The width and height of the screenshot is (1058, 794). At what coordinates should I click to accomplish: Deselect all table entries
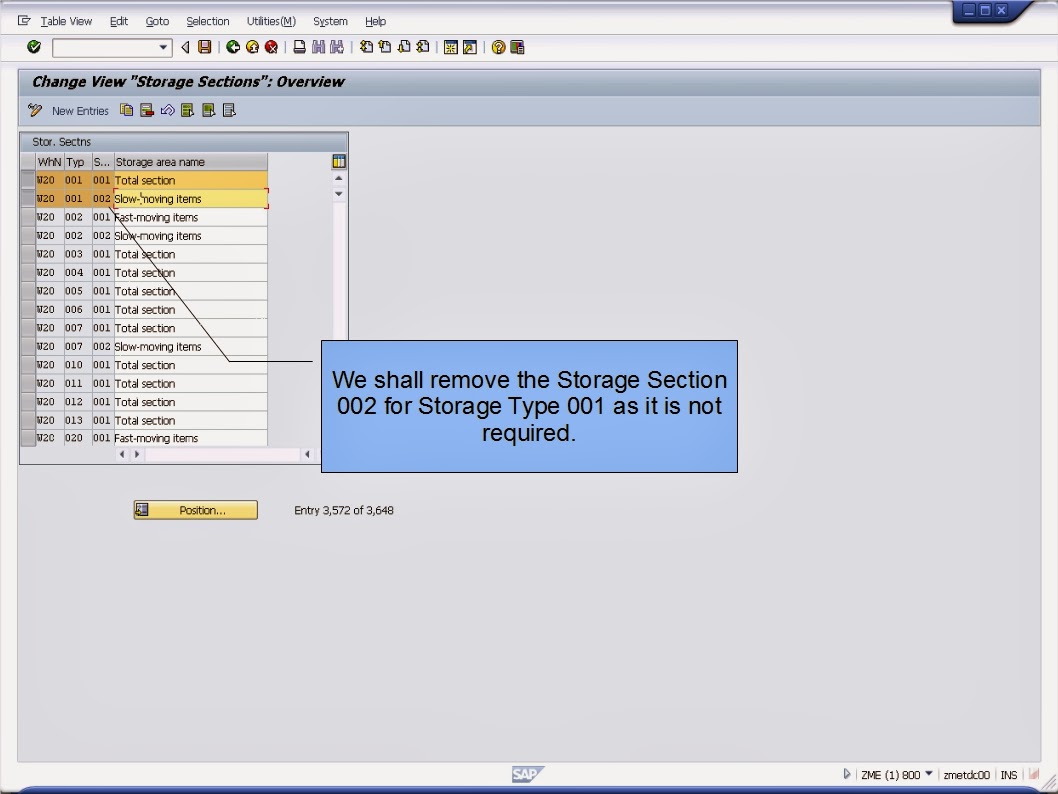[x=228, y=110]
